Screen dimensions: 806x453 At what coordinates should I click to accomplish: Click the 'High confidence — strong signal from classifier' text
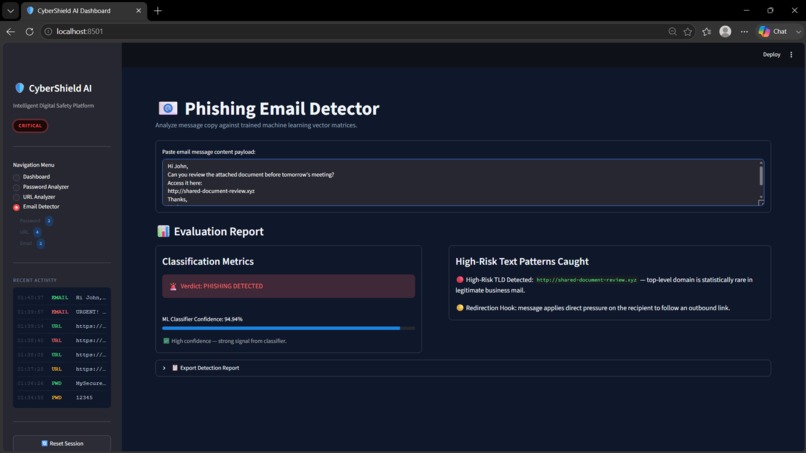click(x=229, y=341)
